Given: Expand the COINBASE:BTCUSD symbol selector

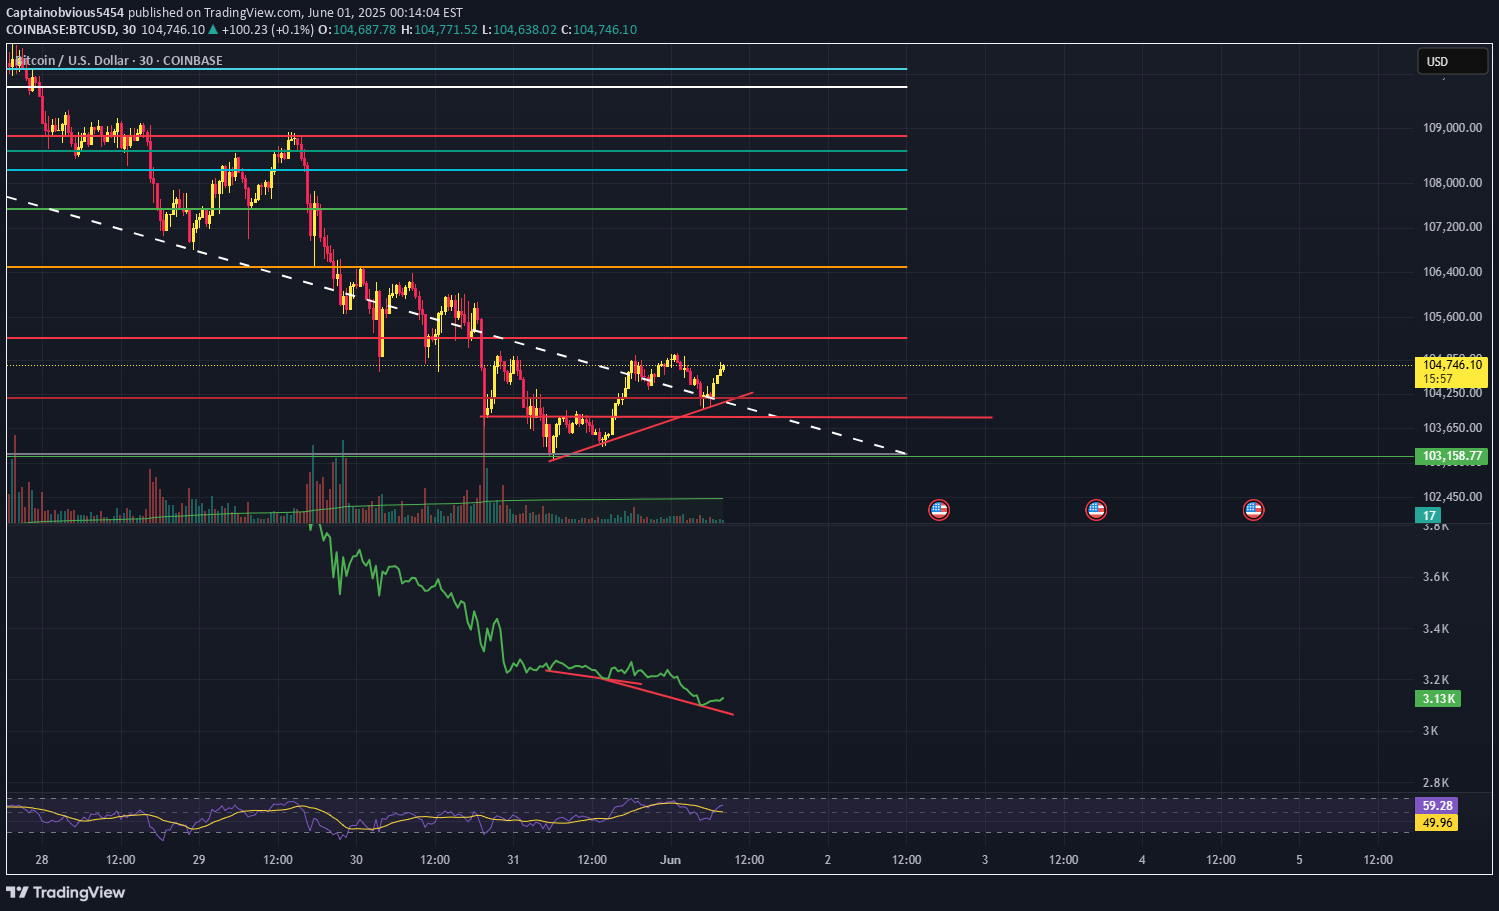Looking at the screenshot, I should pyautogui.click(x=61, y=29).
